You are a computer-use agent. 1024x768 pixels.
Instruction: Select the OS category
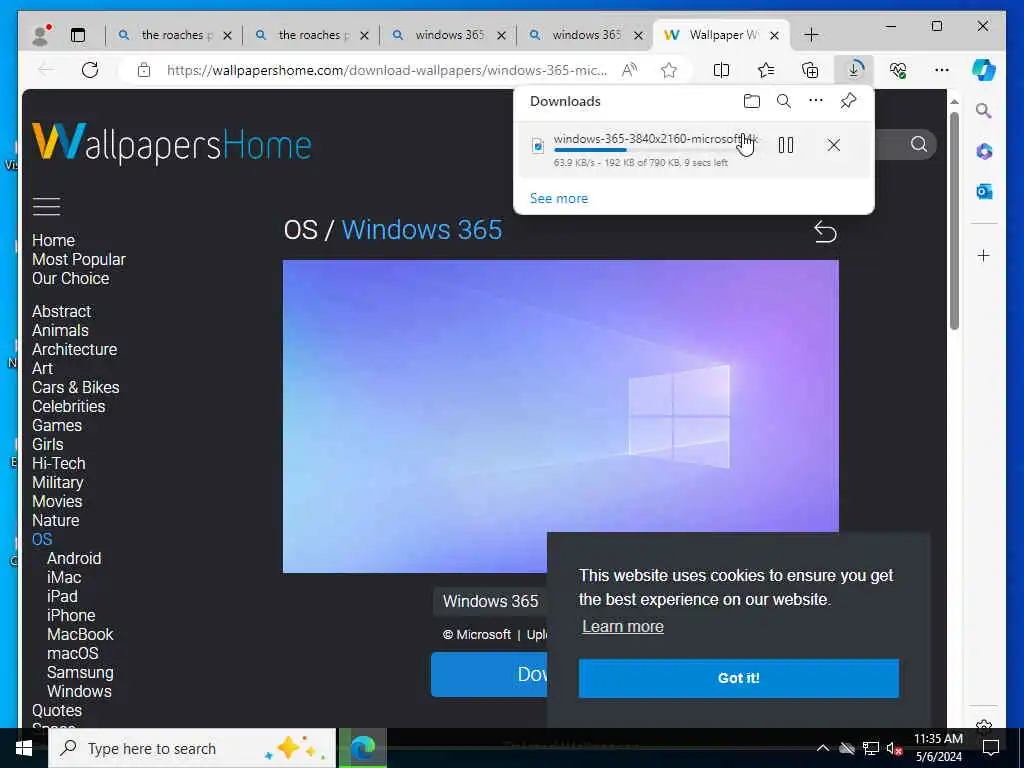pyautogui.click(x=42, y=539)
